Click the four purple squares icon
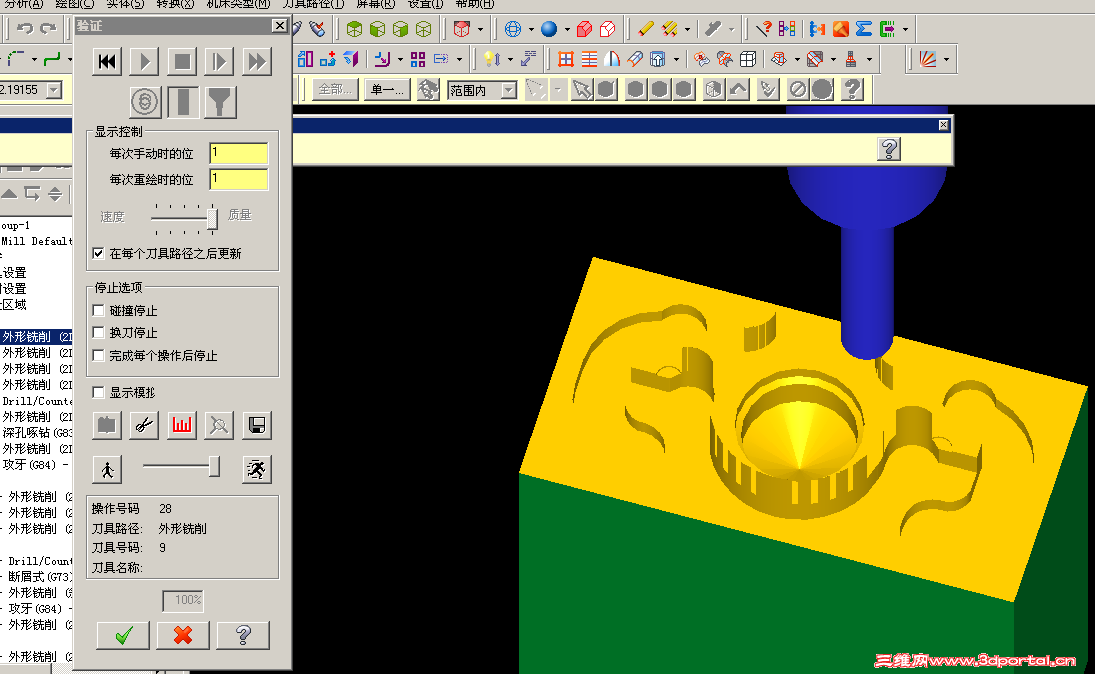The image size is (1095, 674). click(418, 59)
